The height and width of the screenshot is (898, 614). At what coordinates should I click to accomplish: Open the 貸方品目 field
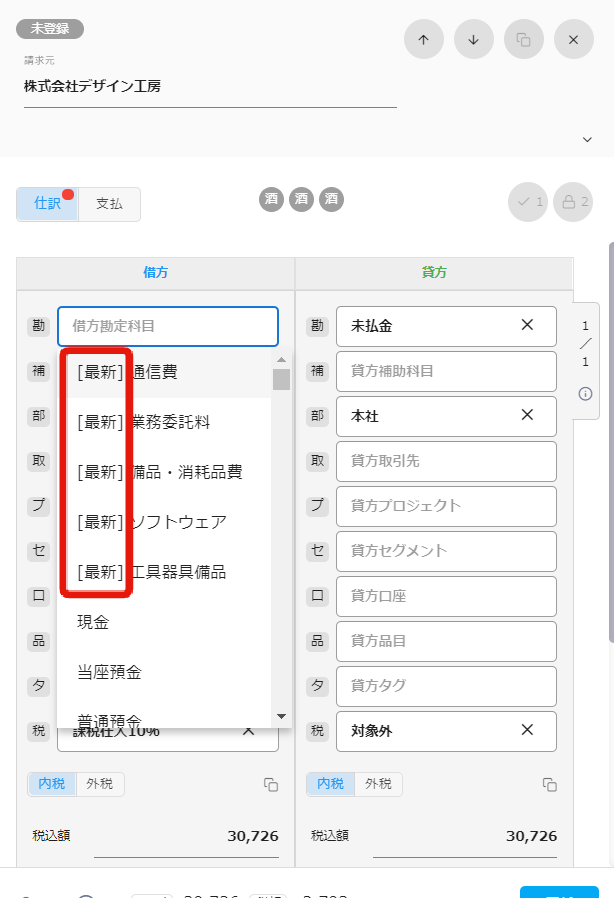446,641
